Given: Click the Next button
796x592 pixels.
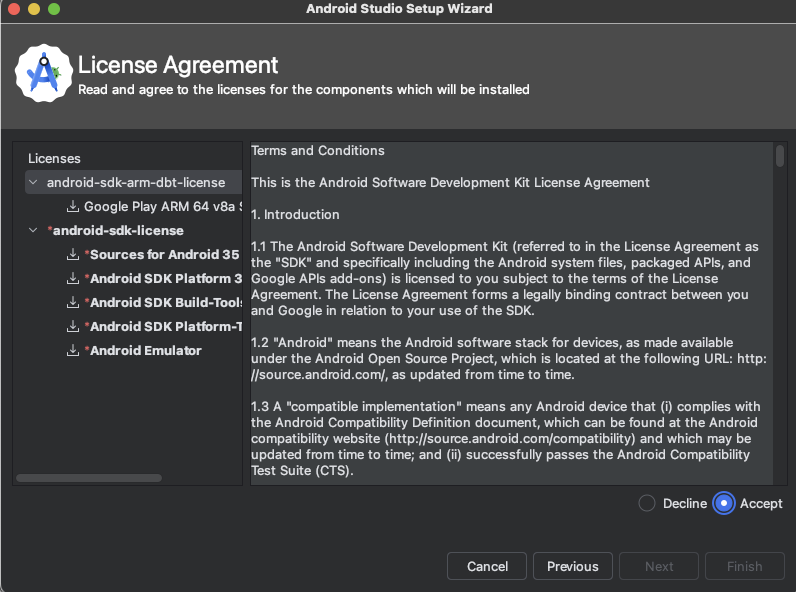Looking at the screenshot, I should click(659, 566).
